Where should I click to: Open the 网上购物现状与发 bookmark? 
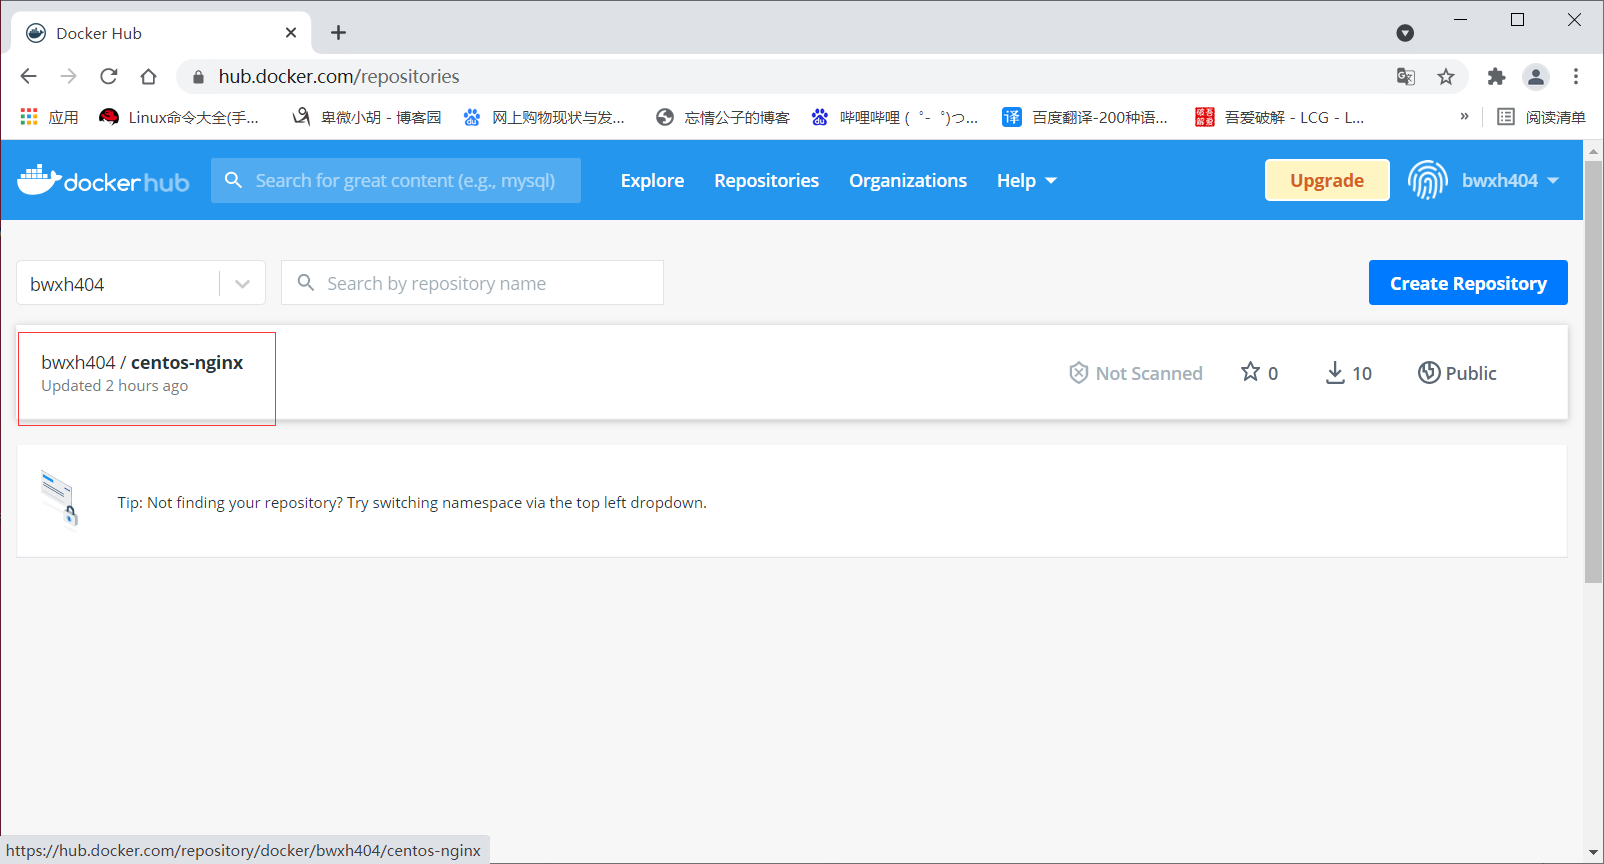point(544,117)
